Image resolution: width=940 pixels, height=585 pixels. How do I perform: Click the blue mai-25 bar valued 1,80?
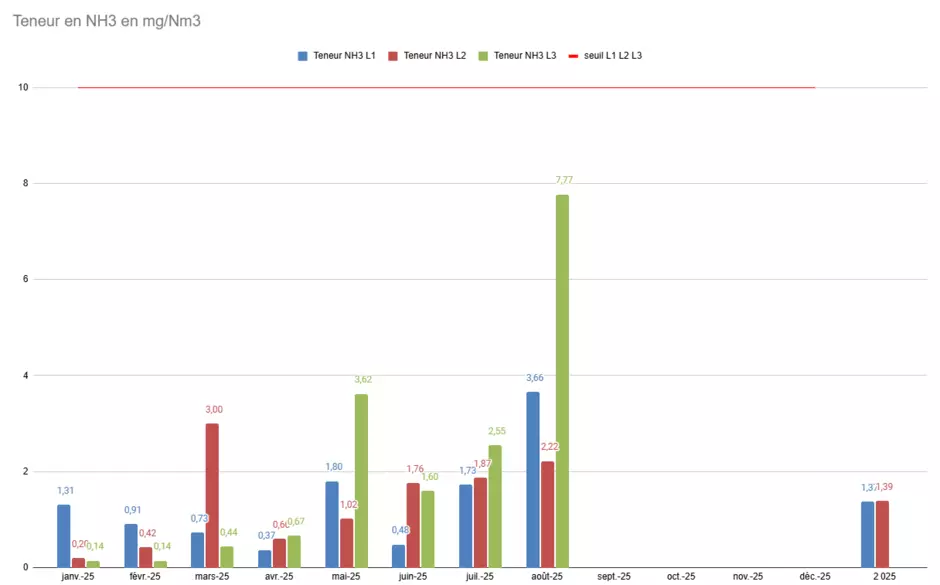(x=332, y=524)
